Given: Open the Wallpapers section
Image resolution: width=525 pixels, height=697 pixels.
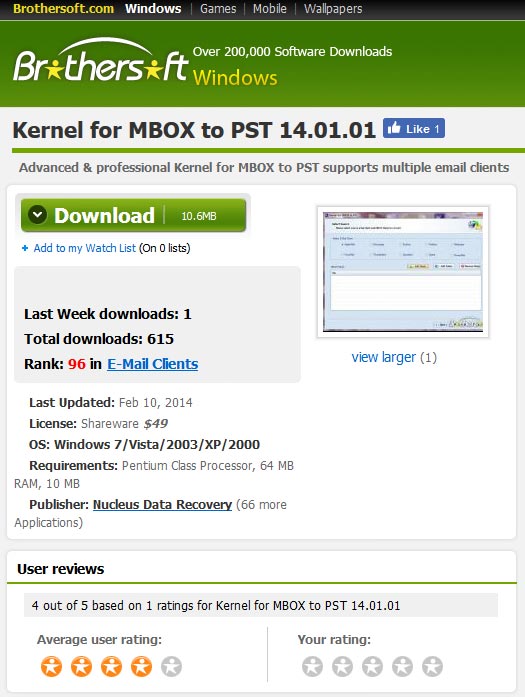Looking at the screenshot, I should 333,8.
